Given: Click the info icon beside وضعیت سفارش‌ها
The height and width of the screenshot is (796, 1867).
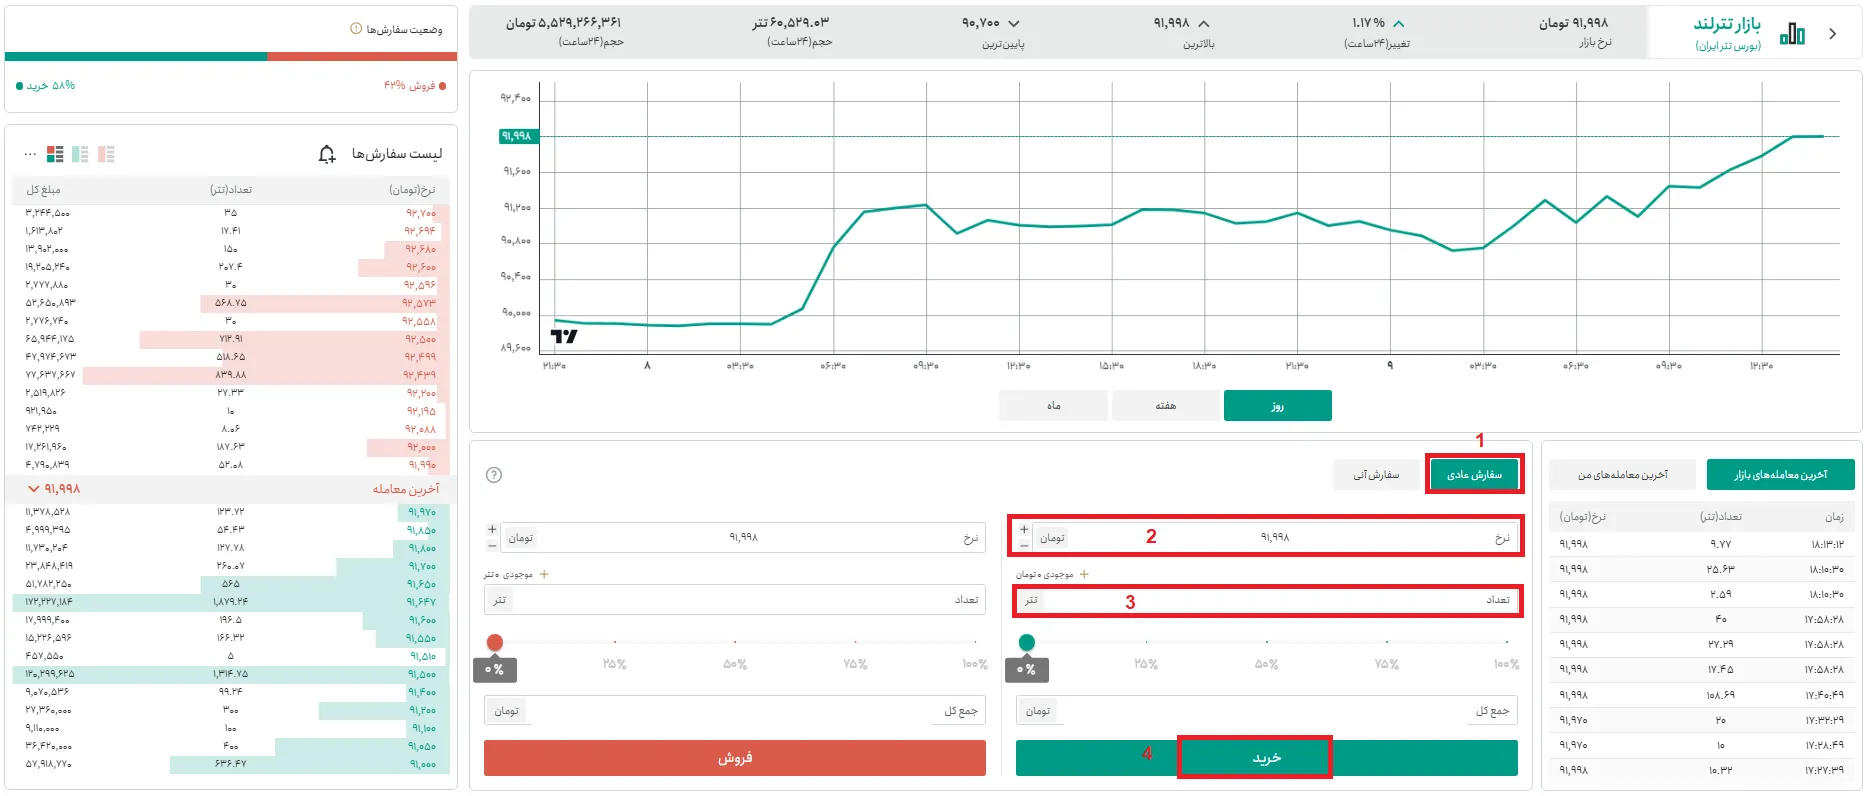Looking at the screenshot, I should 356,29.
